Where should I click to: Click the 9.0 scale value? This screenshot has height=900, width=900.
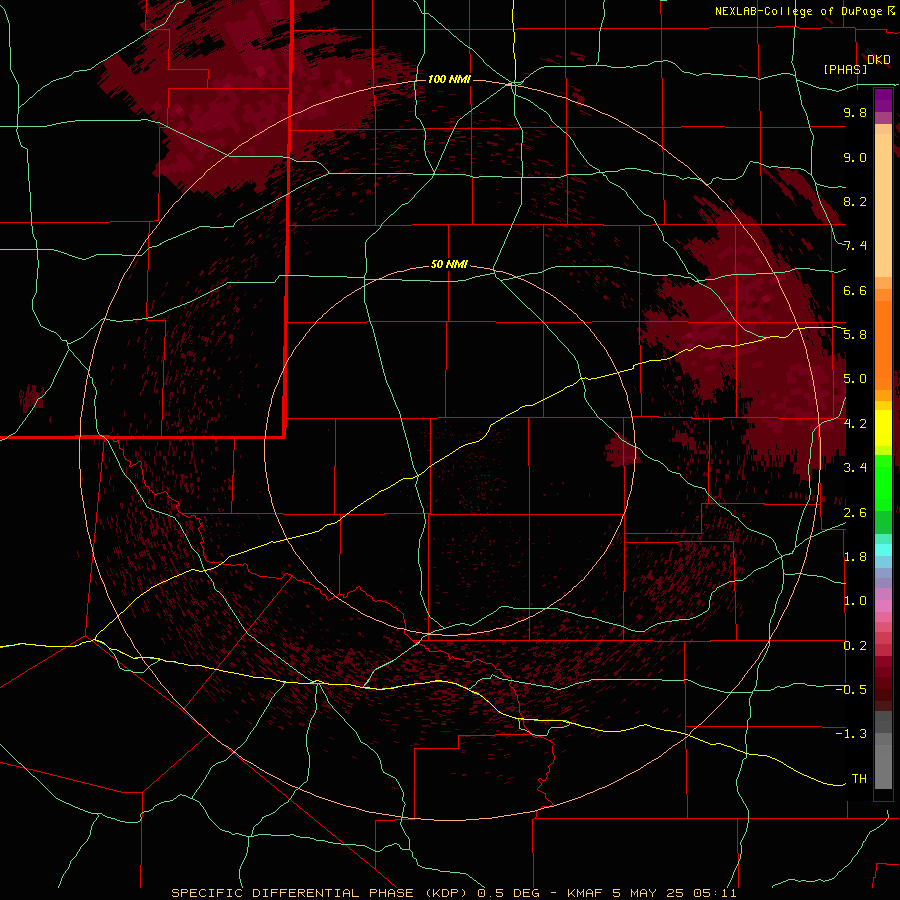coord(855,157)
